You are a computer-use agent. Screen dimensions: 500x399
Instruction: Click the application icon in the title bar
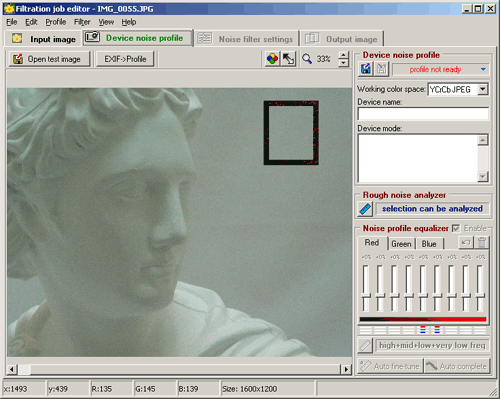click(9, 9)
